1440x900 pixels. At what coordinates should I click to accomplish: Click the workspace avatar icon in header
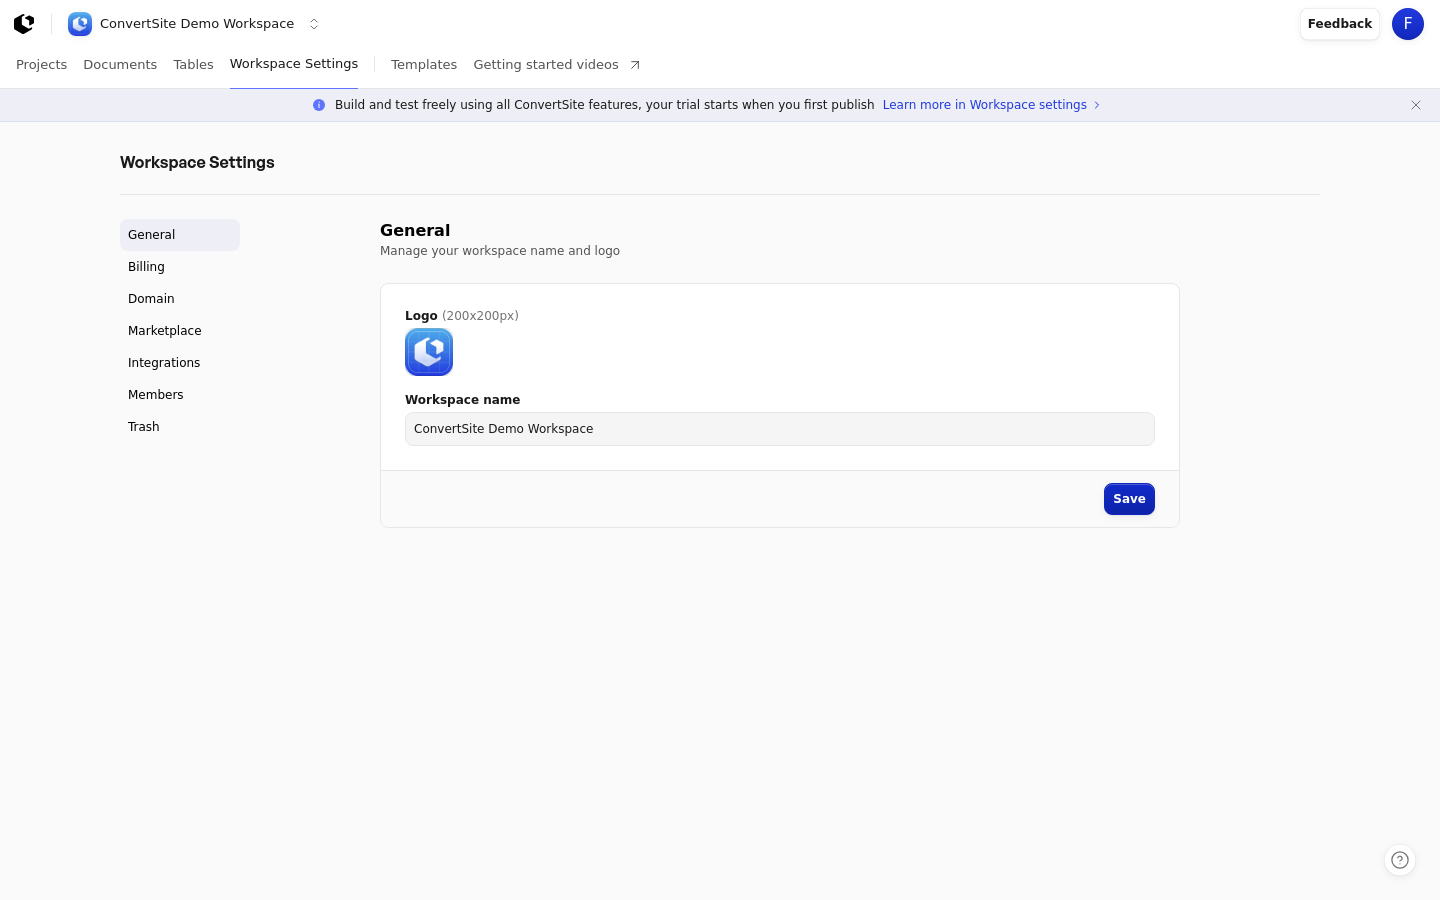click(x=80, y=24)
